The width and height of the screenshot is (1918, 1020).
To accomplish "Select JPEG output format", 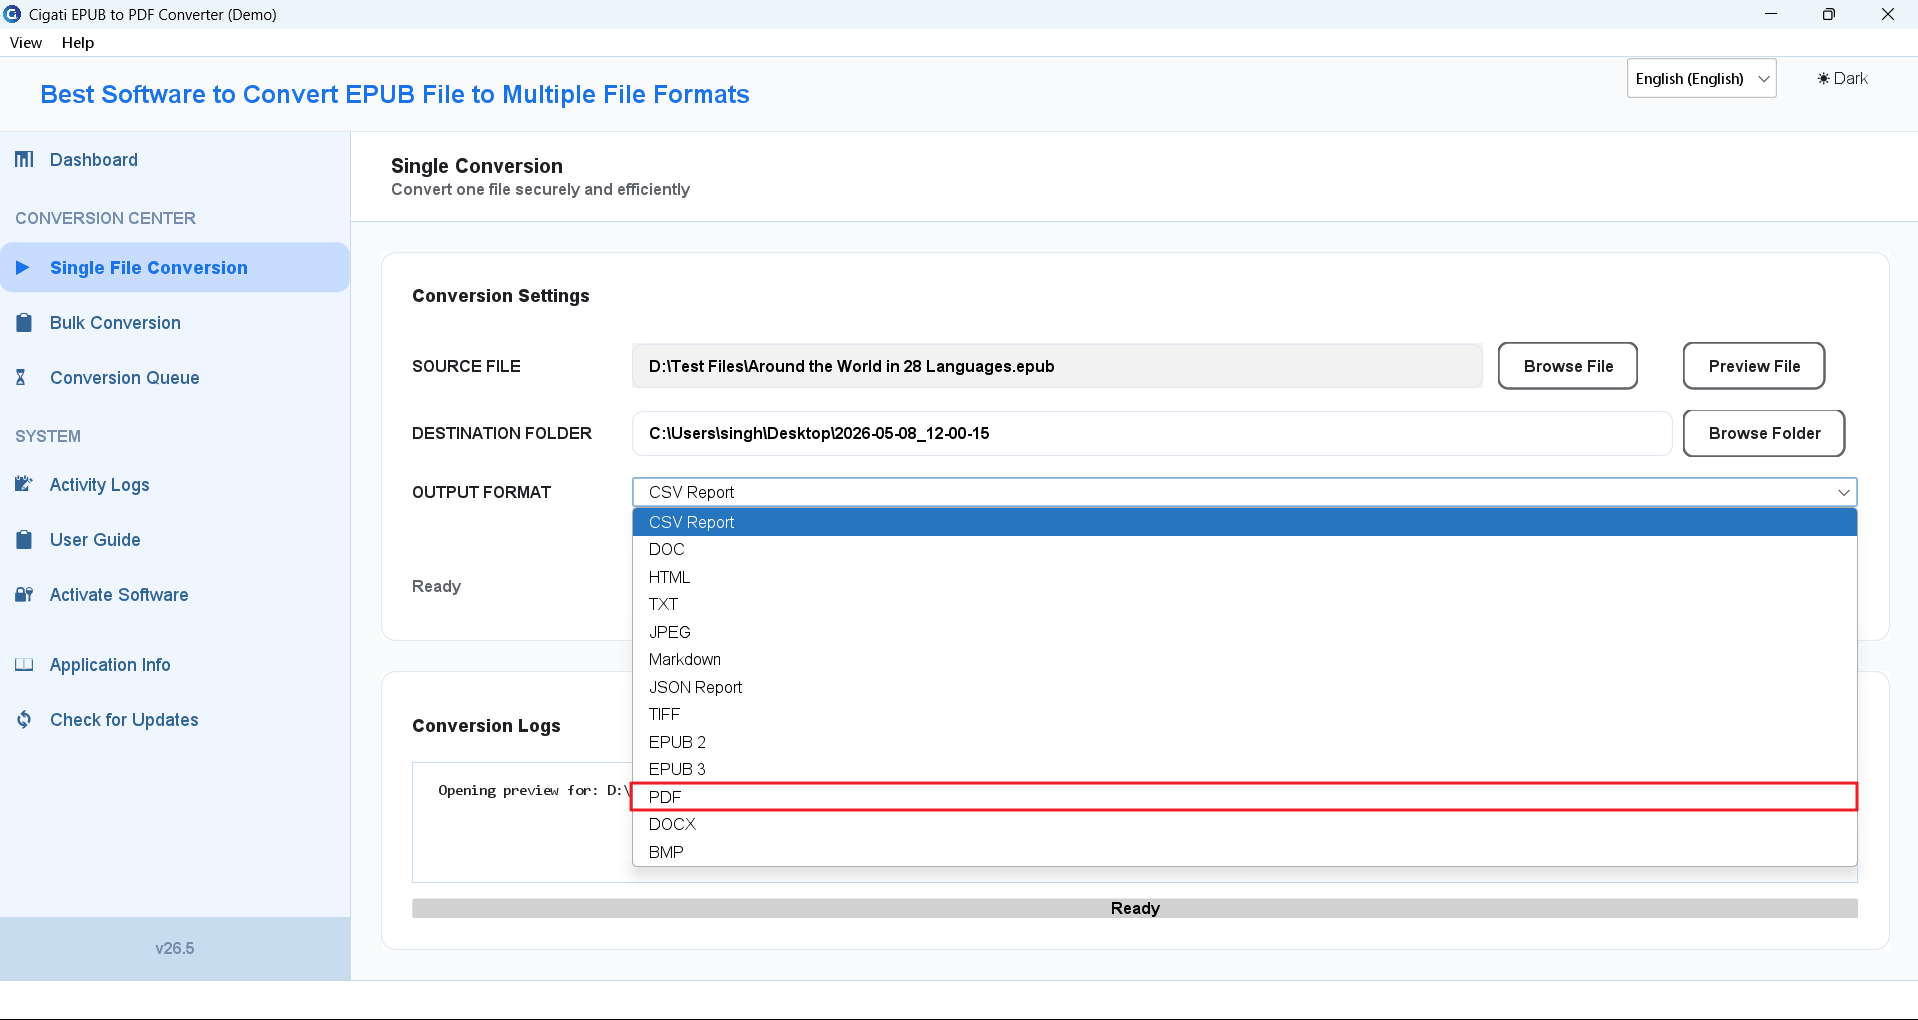I will (x=1244, y=632).
